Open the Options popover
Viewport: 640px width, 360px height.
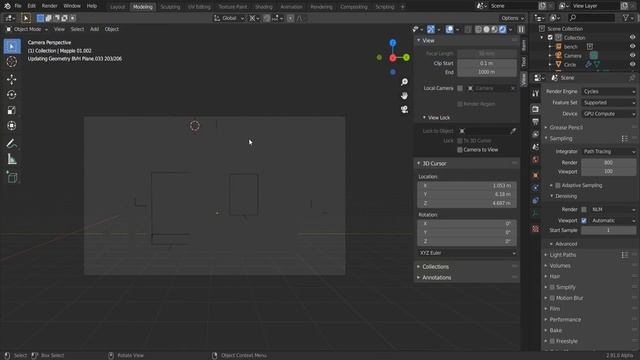tap(512, 18)
